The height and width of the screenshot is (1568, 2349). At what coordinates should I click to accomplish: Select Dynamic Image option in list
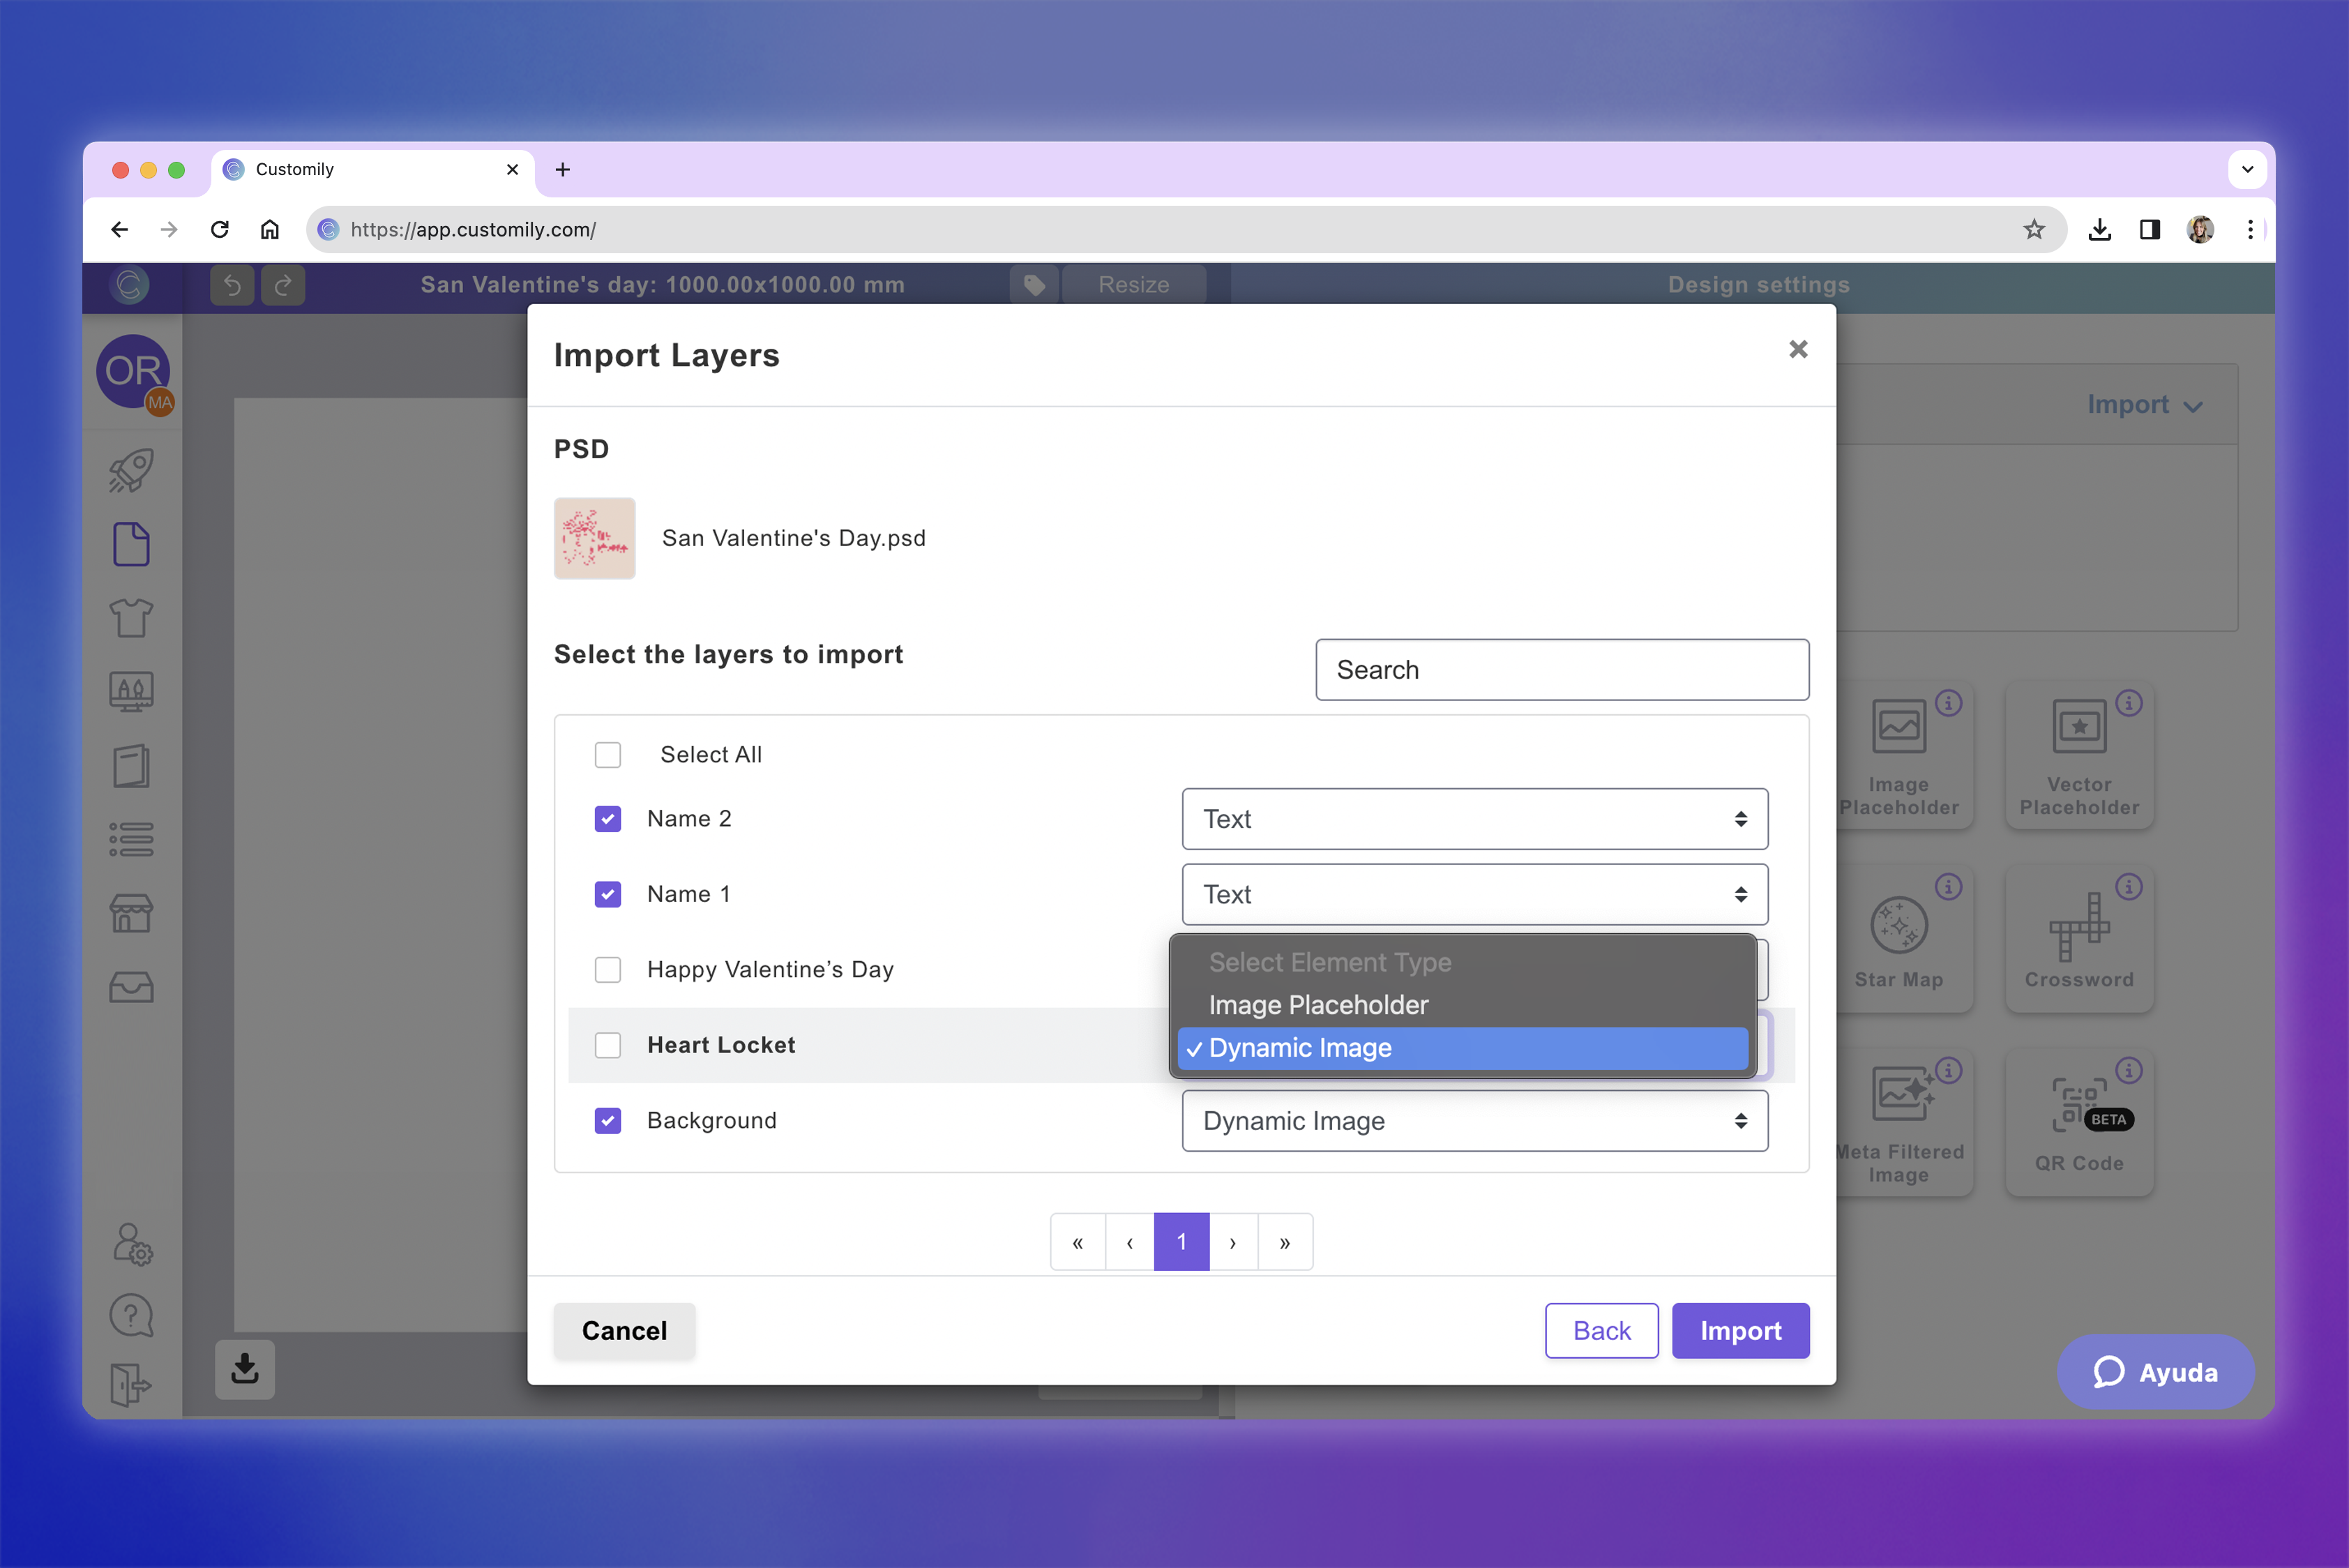pyautogui.click(x=1300, y=1048)
